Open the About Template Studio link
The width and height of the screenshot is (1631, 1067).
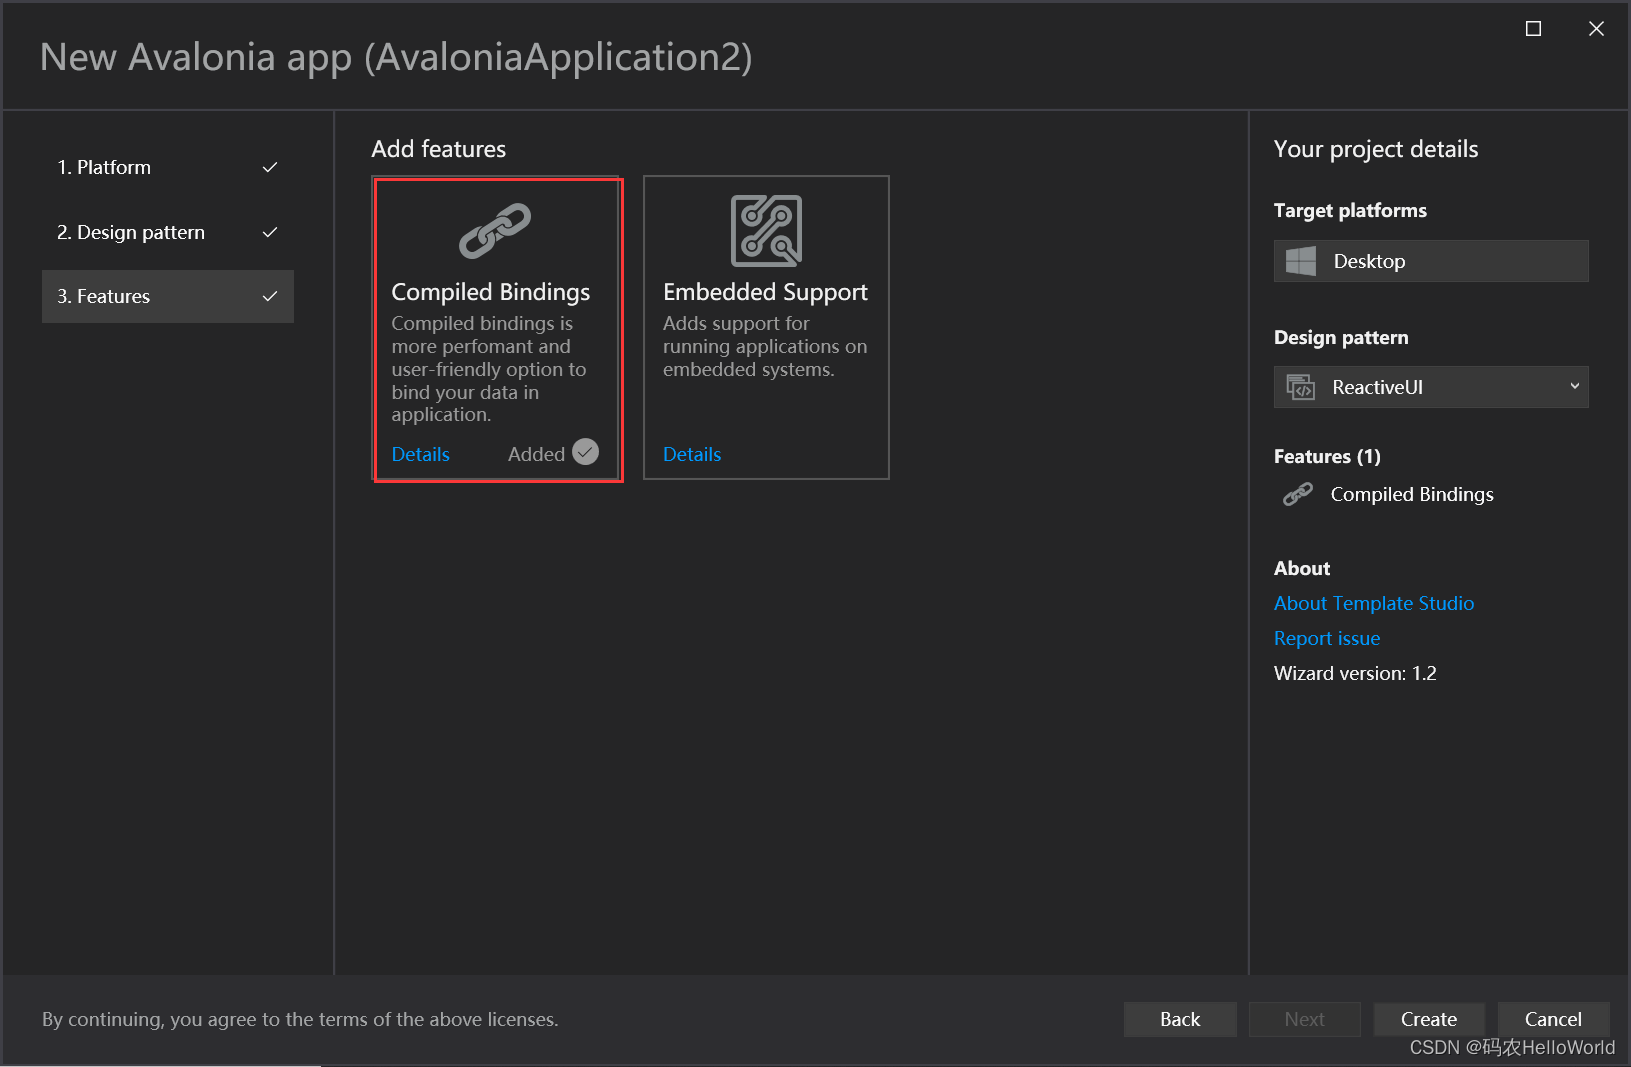tap(1373, 603)
